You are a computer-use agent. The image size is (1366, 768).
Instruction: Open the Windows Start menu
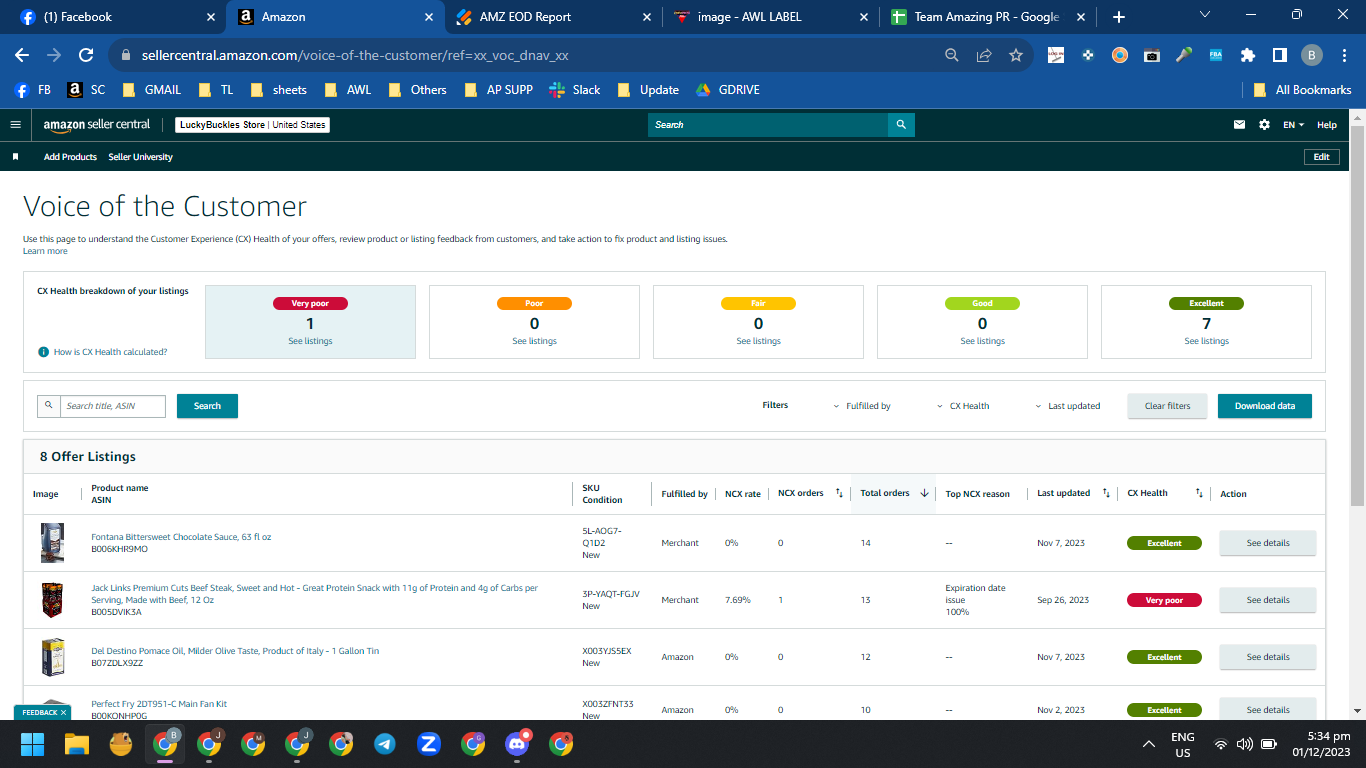(32, 744)
